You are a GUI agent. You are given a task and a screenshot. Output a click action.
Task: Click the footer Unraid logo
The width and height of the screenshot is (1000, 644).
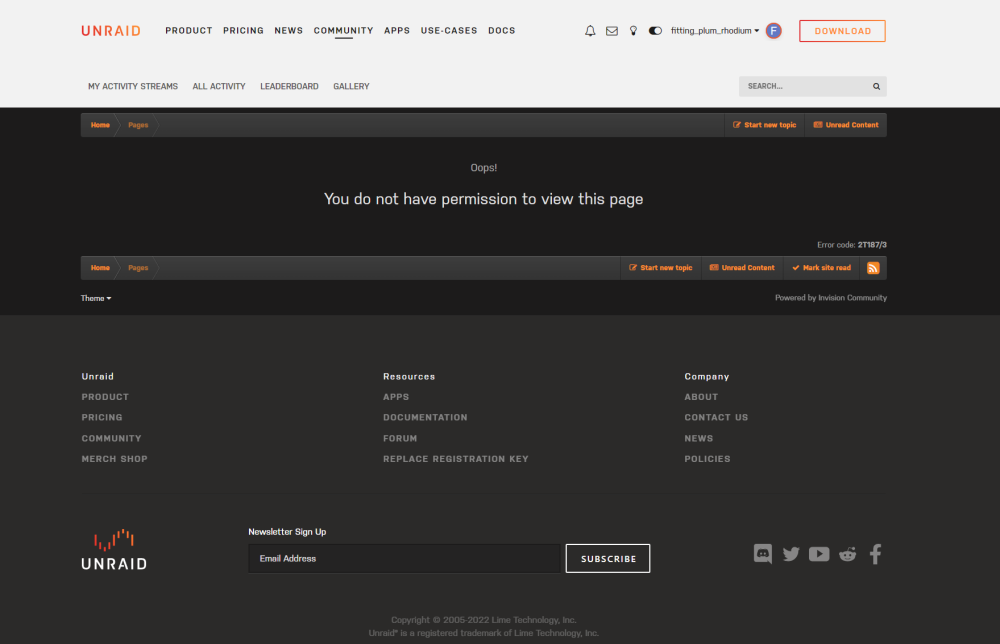pos(114,549)
